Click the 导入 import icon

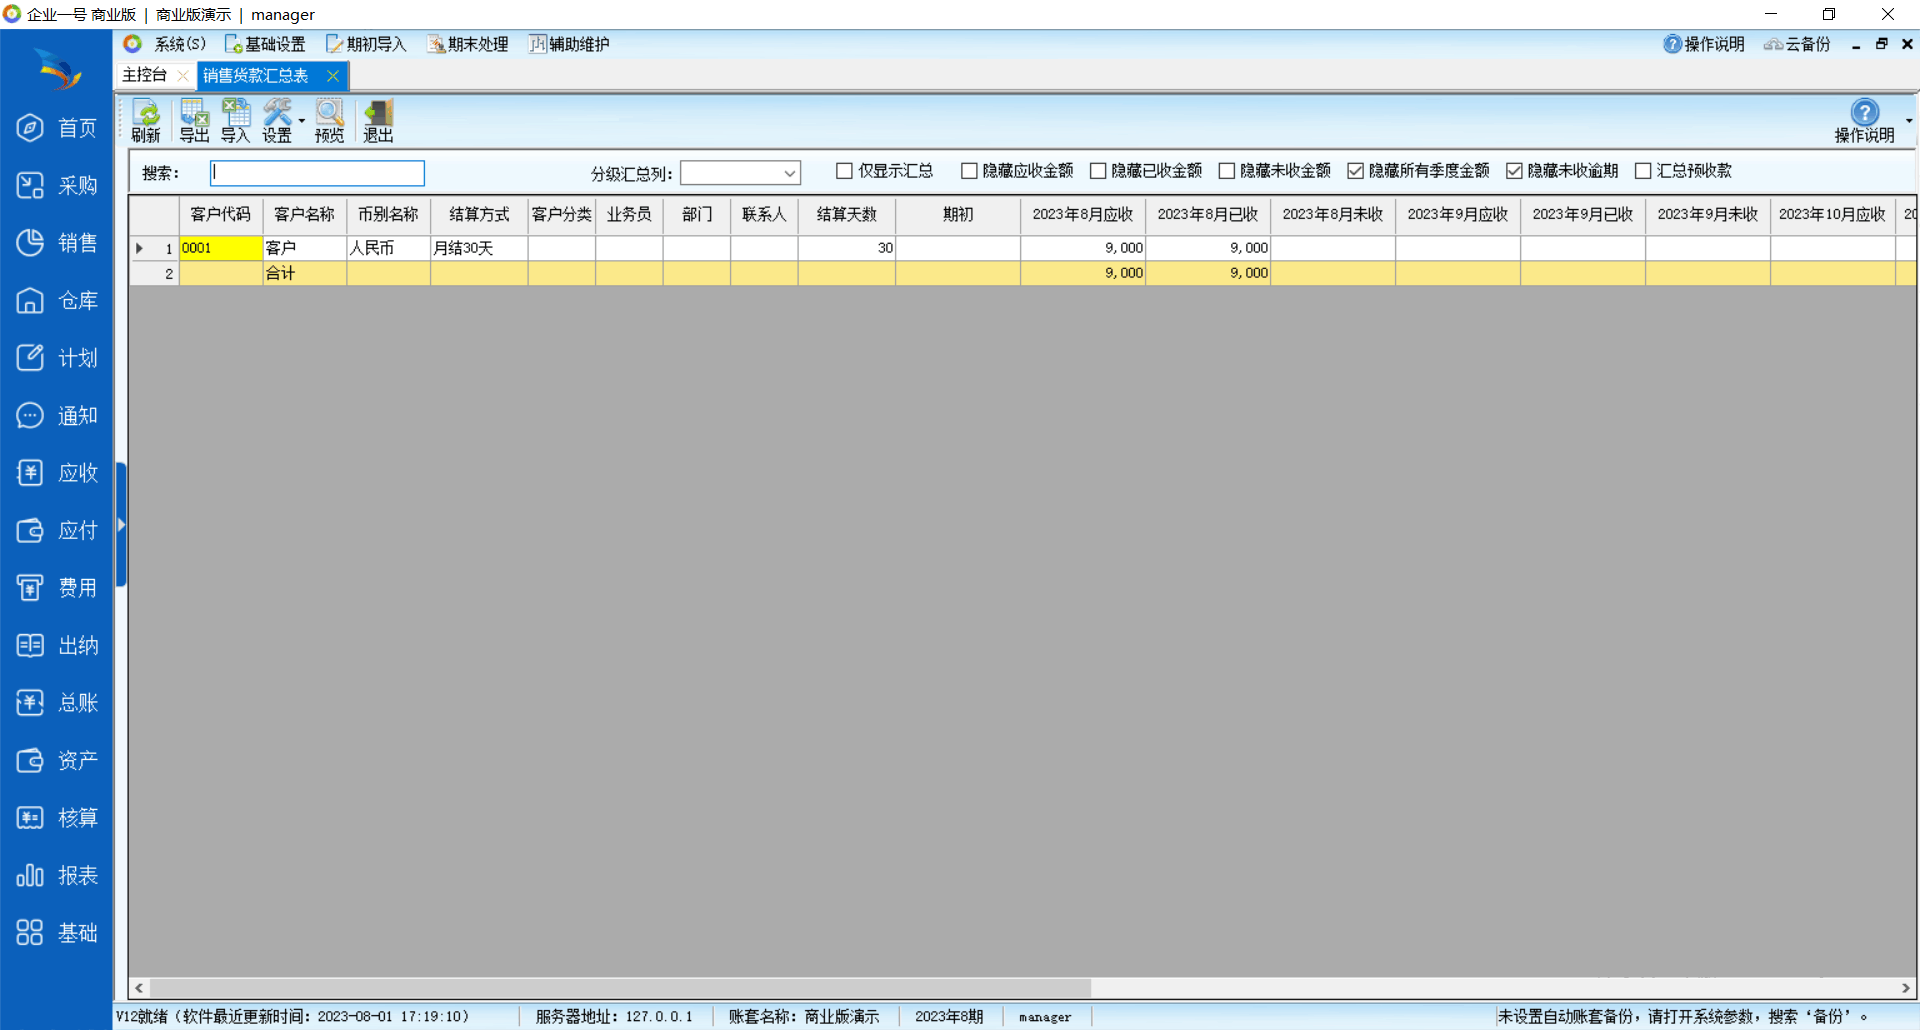point(236,121)
